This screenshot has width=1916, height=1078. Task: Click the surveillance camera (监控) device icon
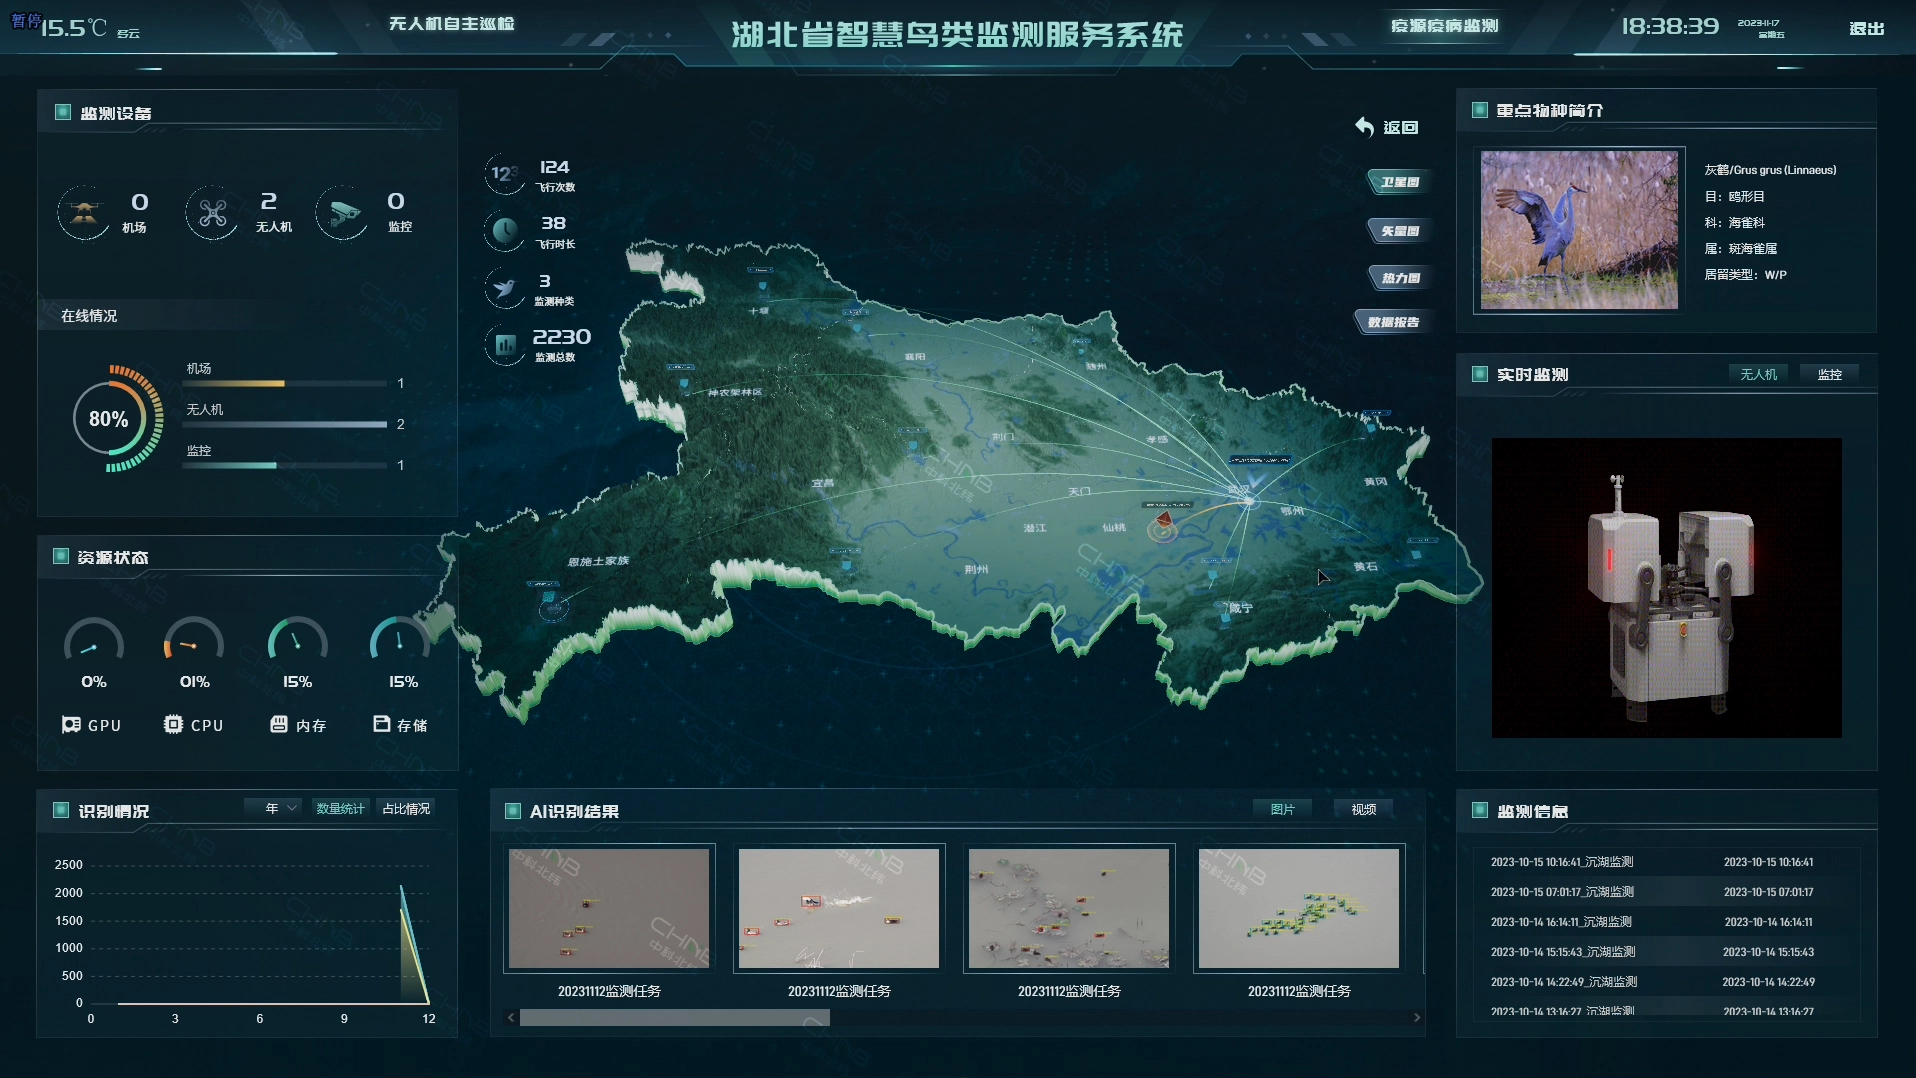click(343, 212)
